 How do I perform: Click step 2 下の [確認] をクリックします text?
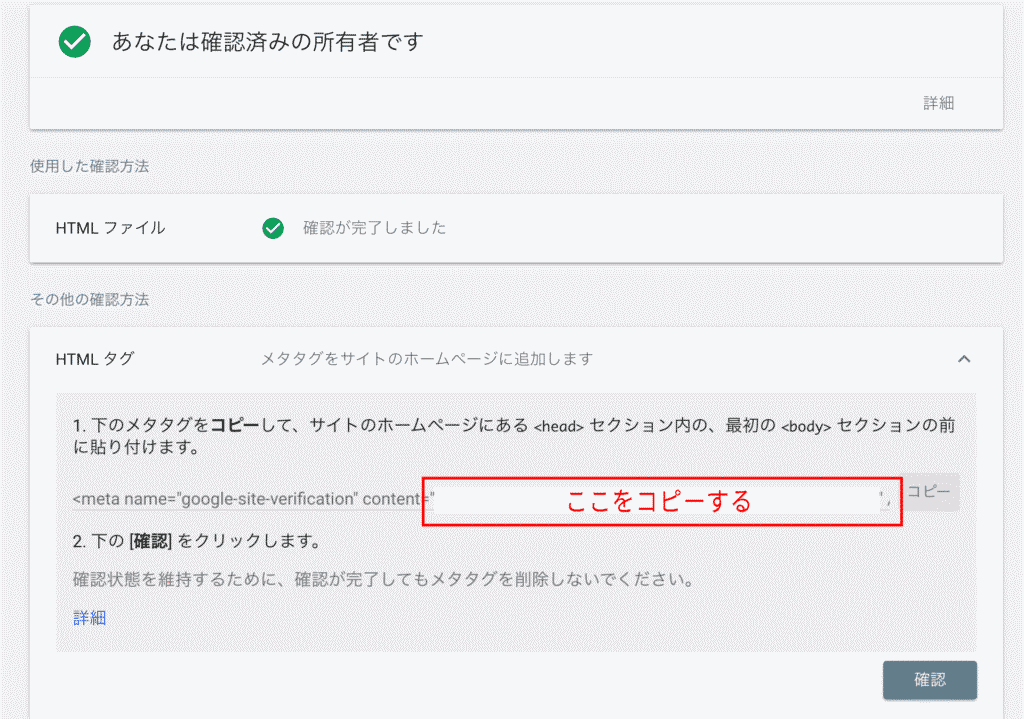196,542
